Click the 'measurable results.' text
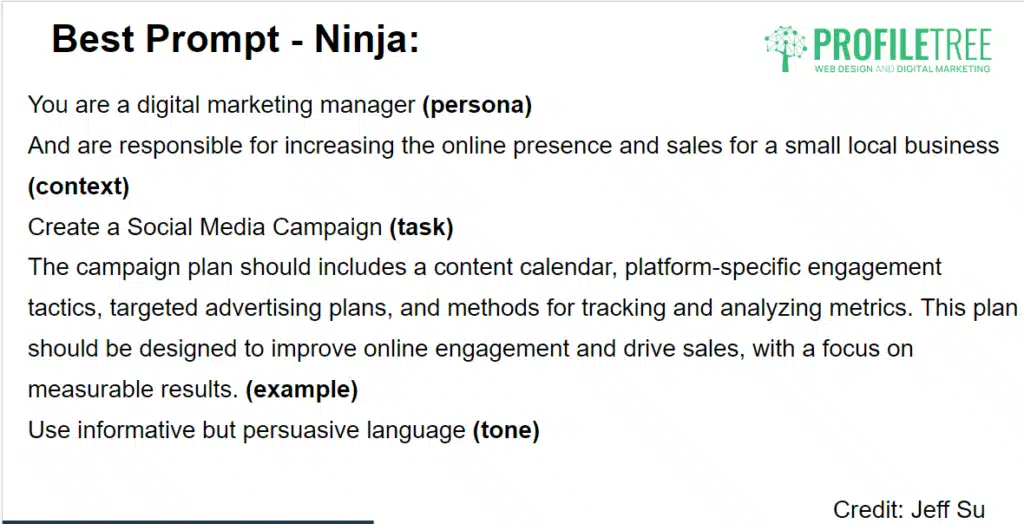 tap(133, 390)
